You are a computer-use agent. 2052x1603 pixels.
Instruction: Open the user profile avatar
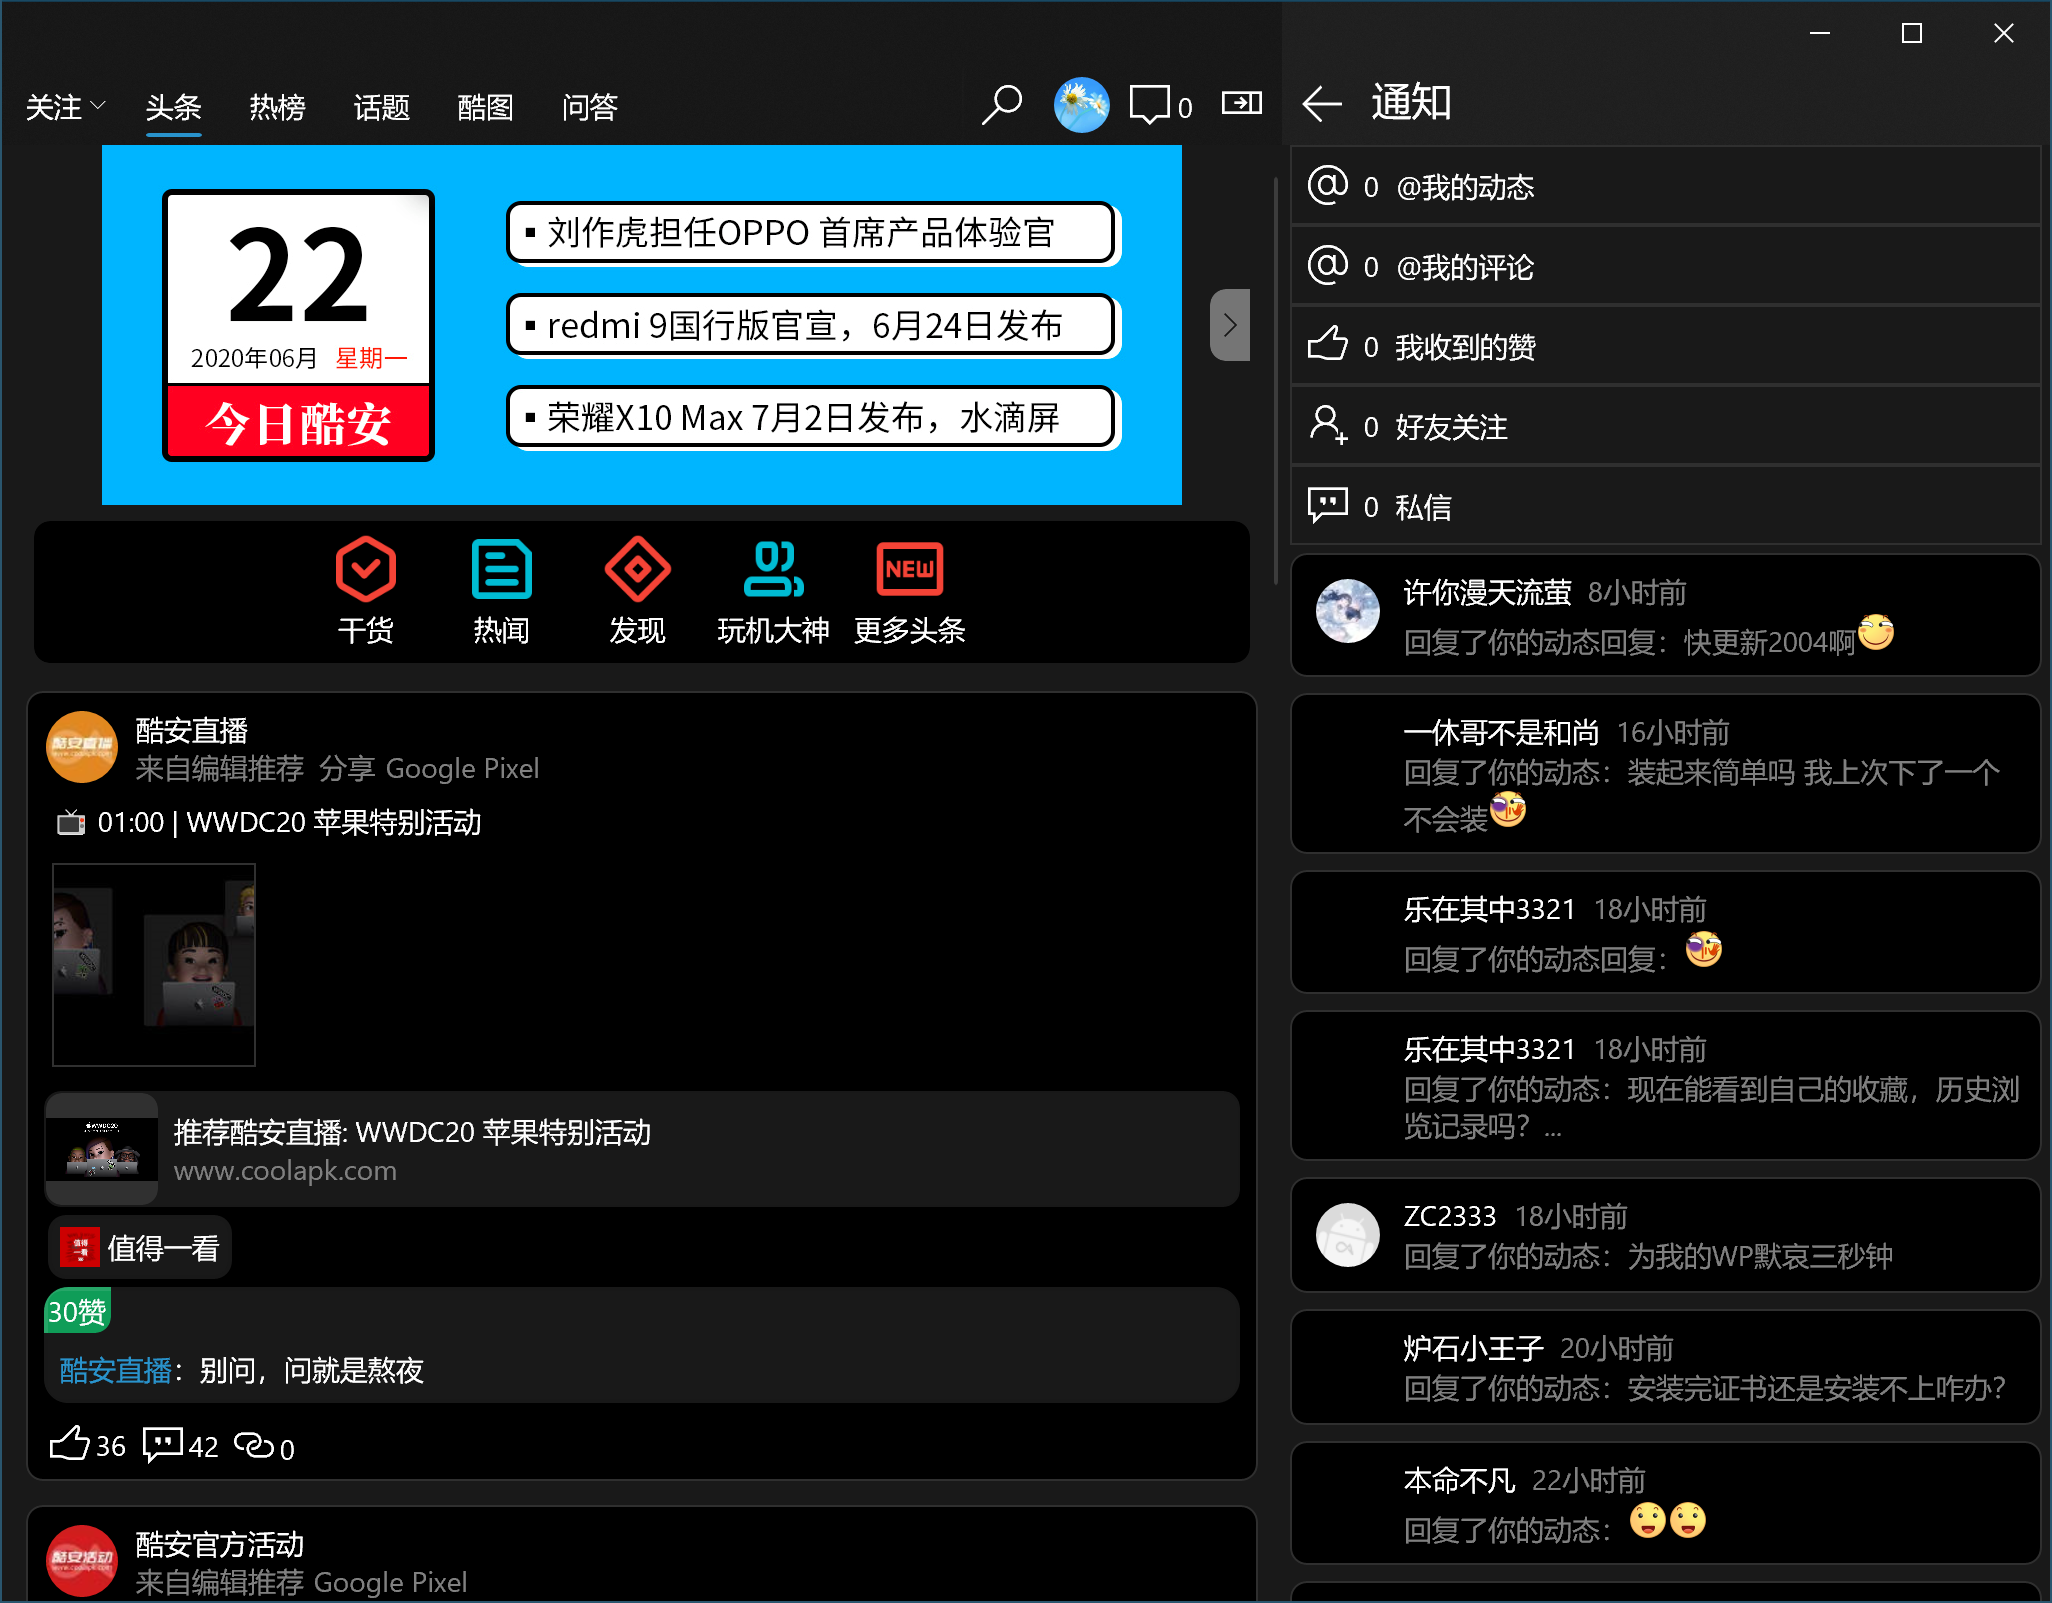click(x=1081, y=104)
